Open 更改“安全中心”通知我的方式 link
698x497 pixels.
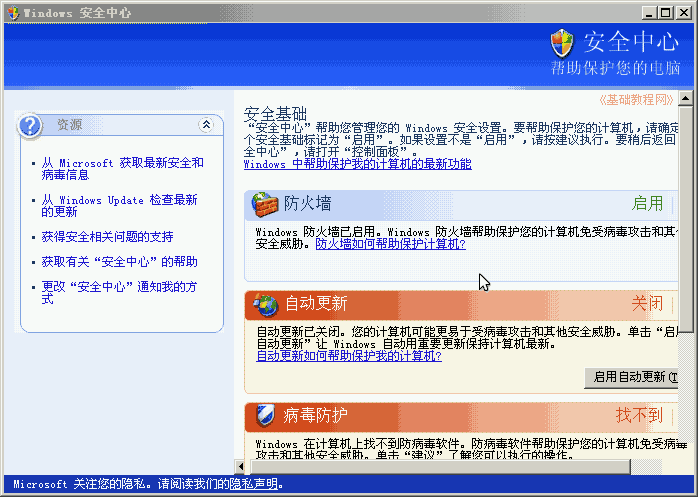coord(119,293)
